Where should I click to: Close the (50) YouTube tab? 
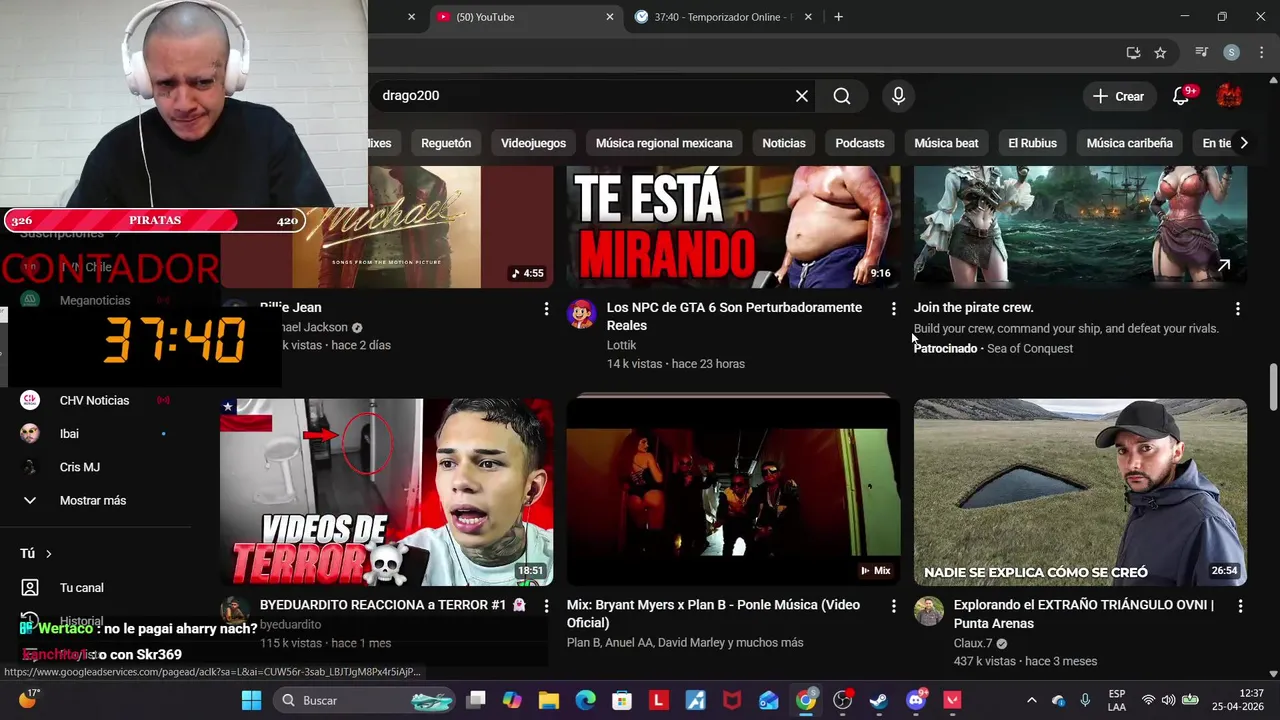(x=609, y=17)
